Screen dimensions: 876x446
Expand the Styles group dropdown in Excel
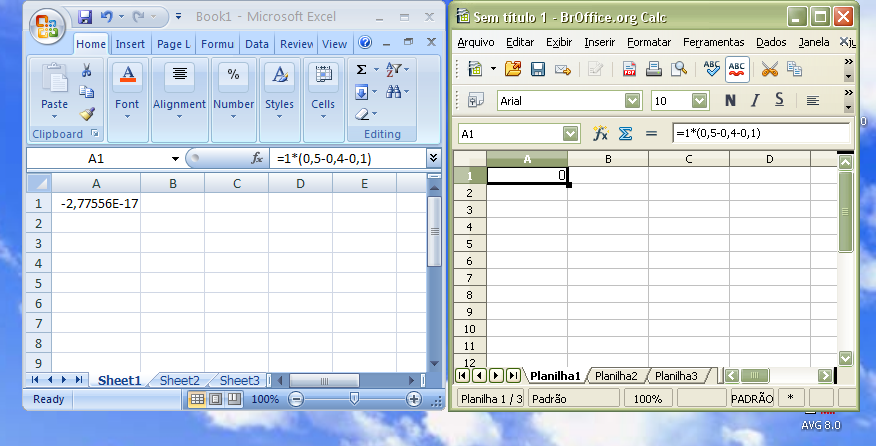click(279, 117)
